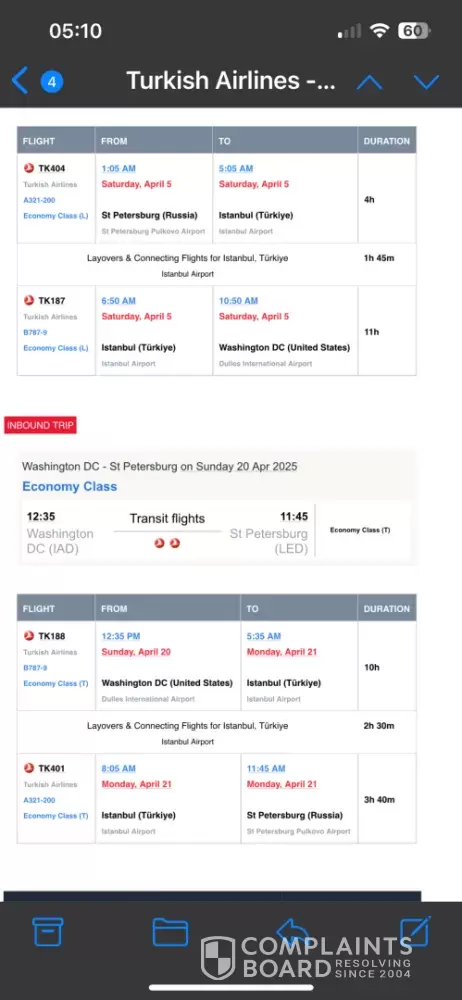Viewport: 462px width, 1000px height.
Task: Tap the 10:50 AM arrival time link
Action: [x=239, y=300]
